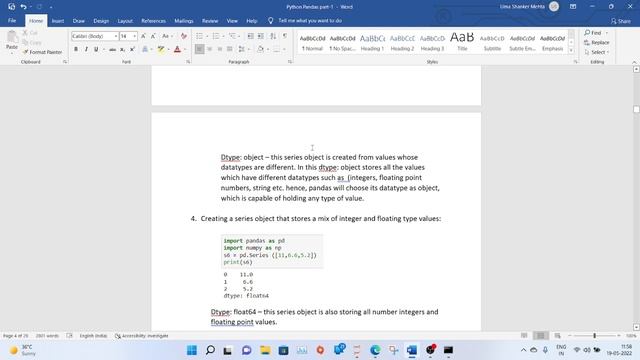Apply the Title style

pyautogui.click(x=462, y=42)
